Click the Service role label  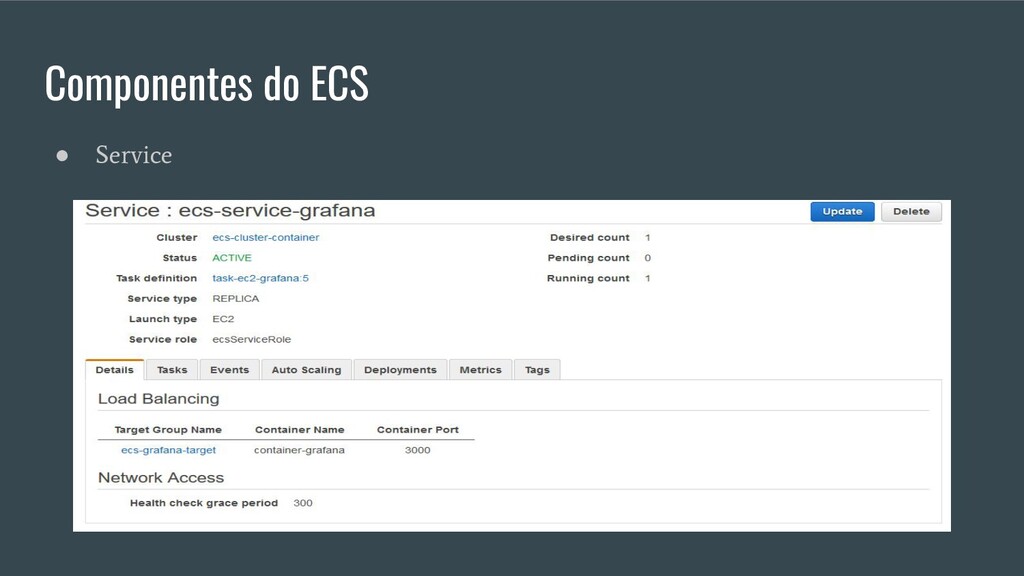(x=163, y=339)
